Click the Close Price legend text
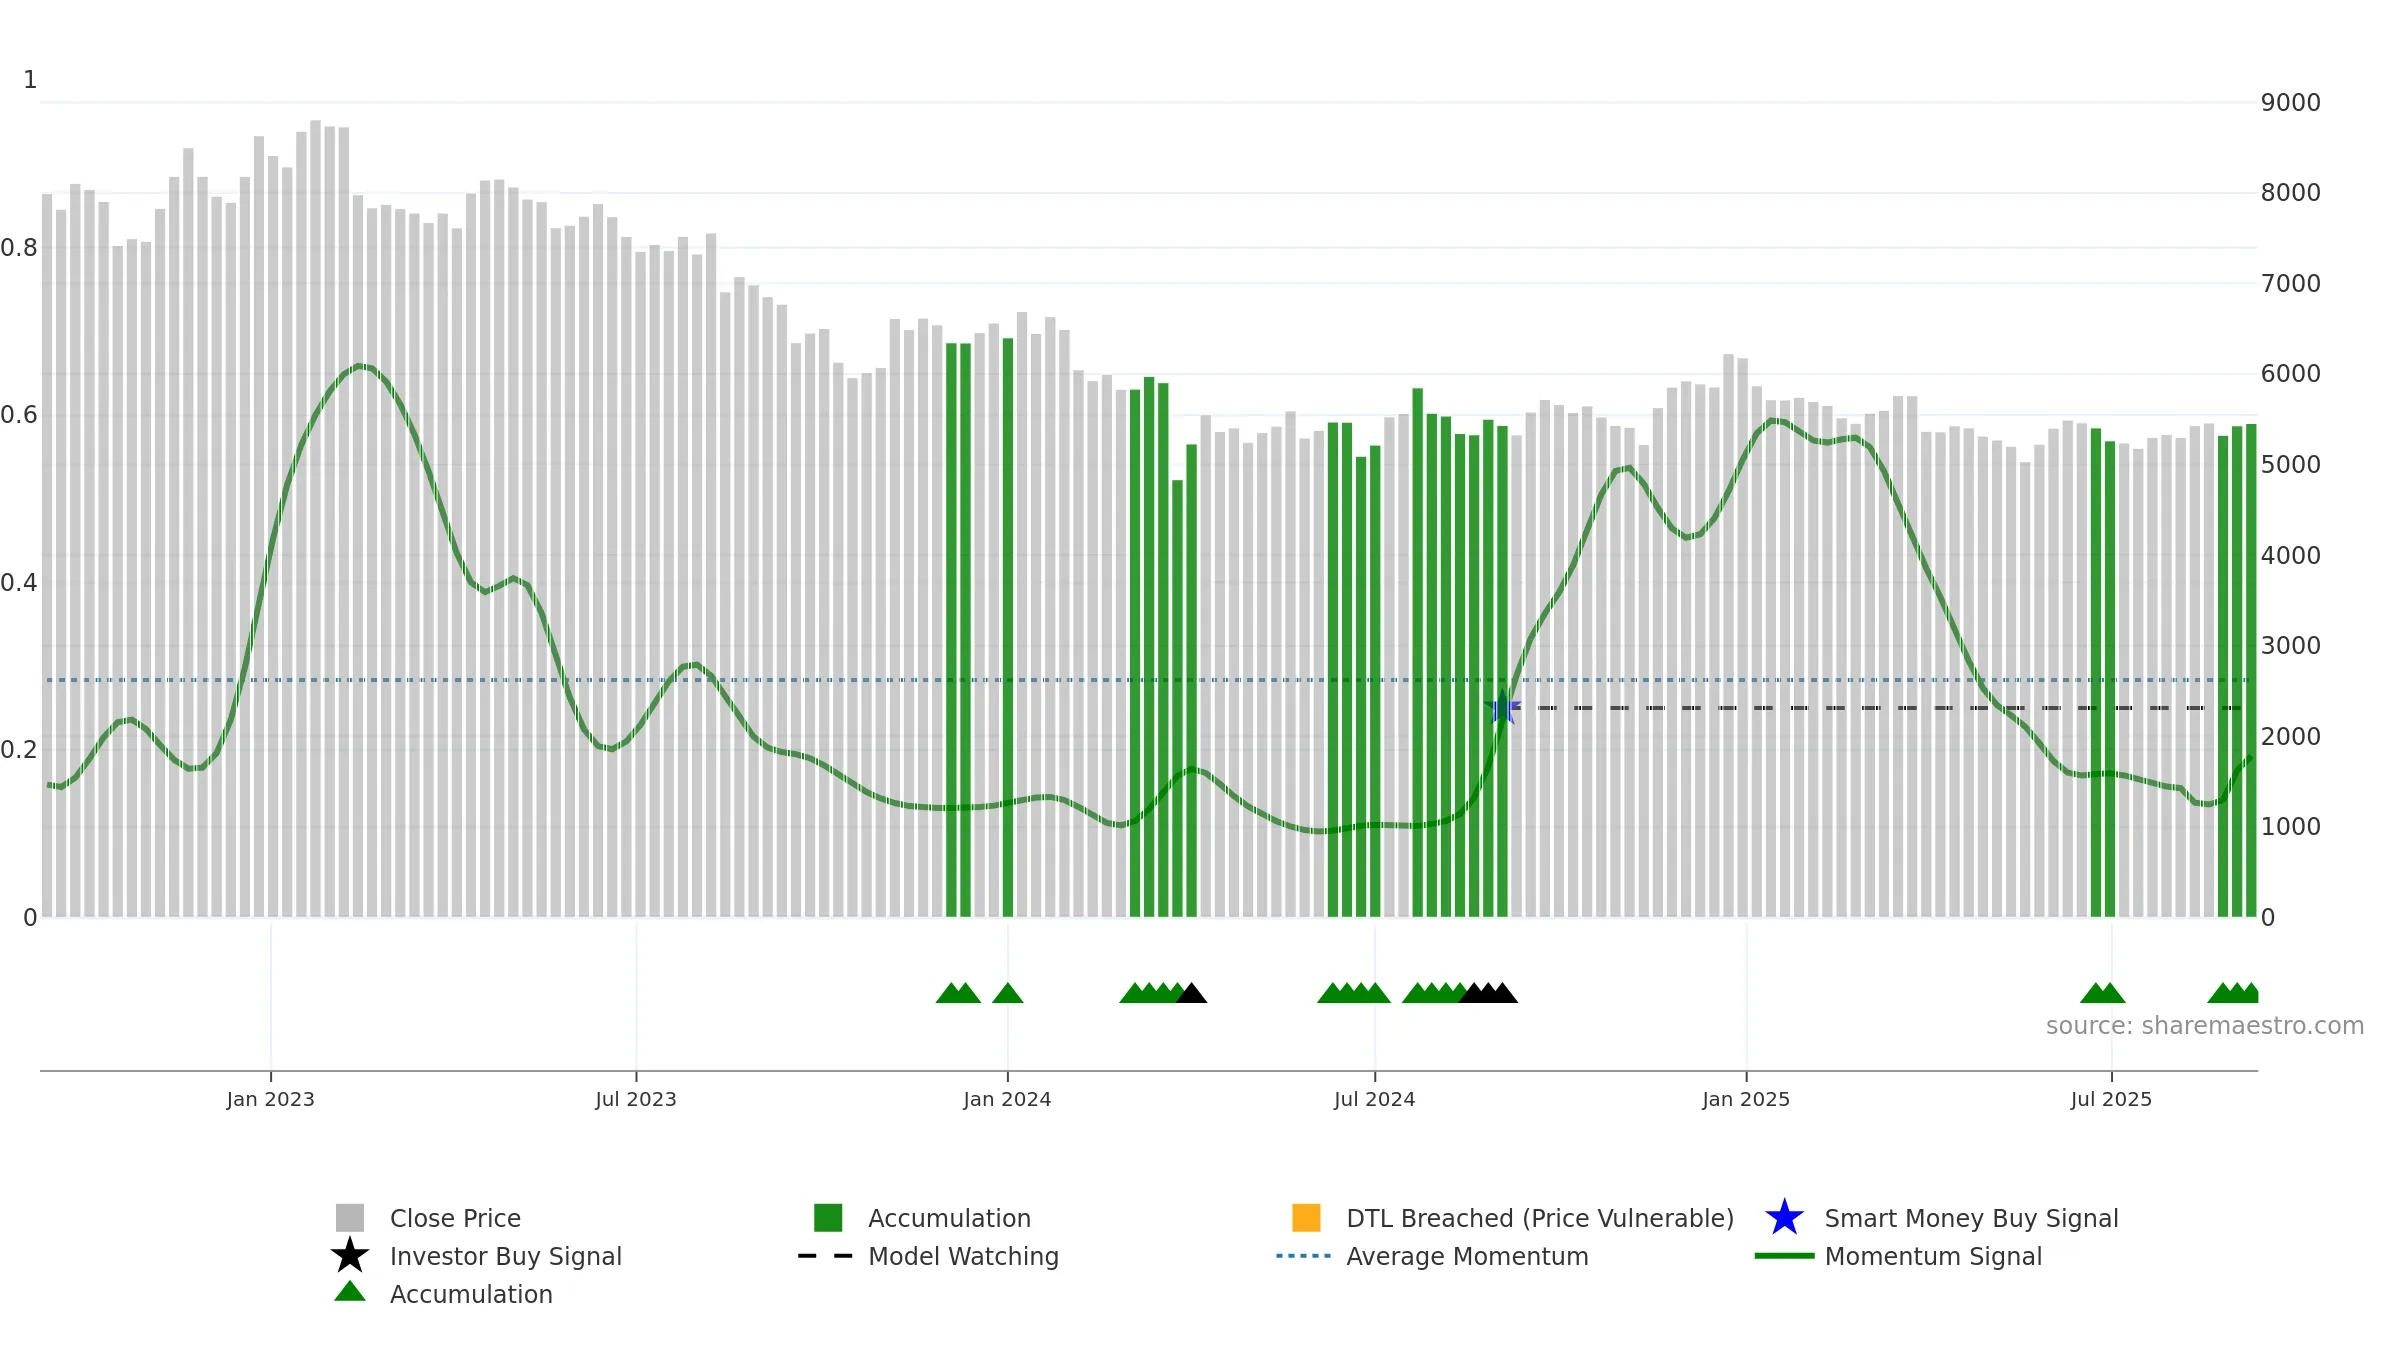Viewport: 2400px width, 1350px height. coord(455,1218)
